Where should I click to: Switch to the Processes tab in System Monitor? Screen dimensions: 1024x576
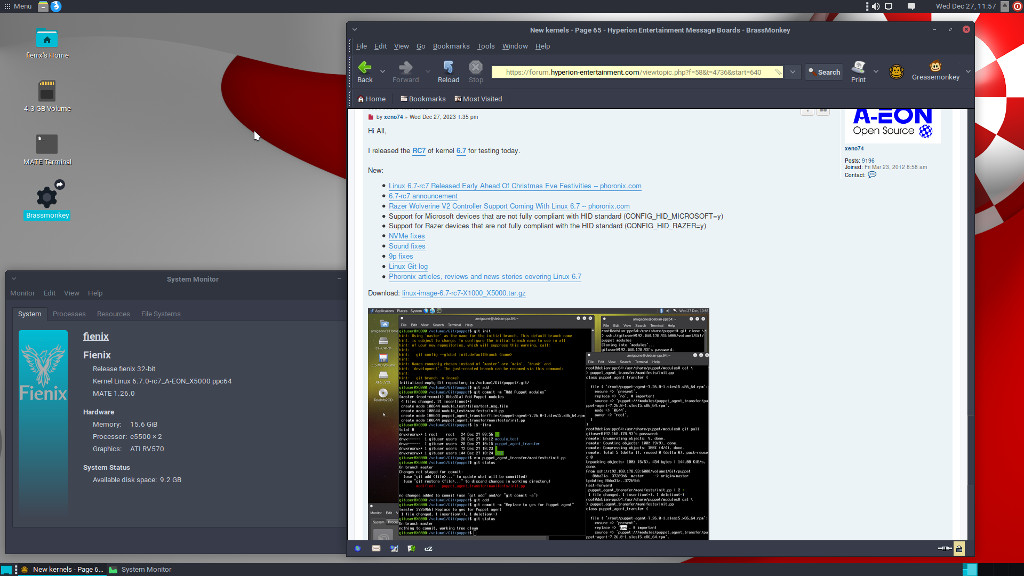click(x=69, y=314)
